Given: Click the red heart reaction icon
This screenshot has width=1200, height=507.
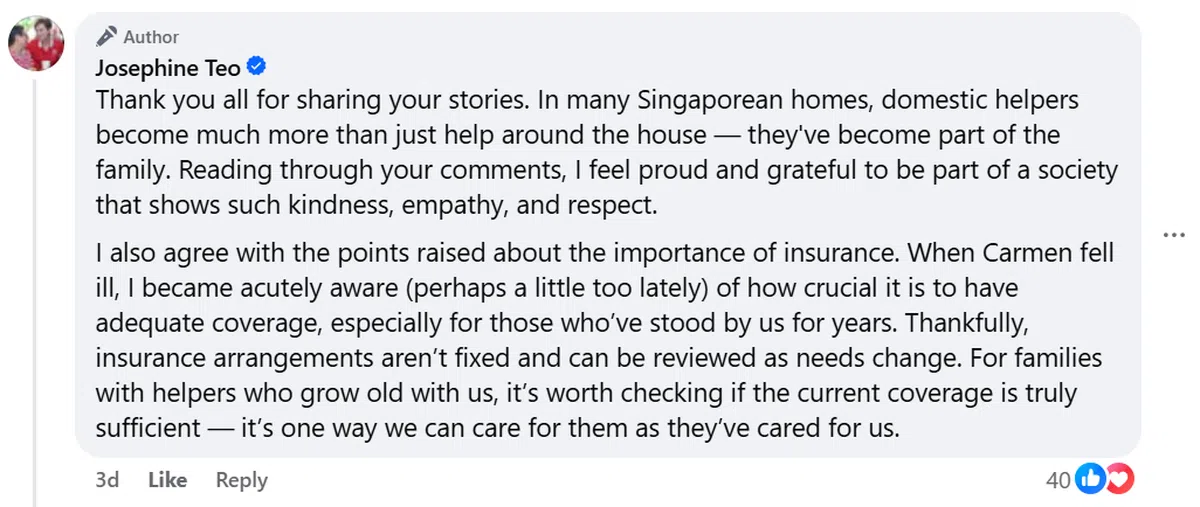Looking at the screenshot, I should pyautogui.click(x=1118, y=480).
